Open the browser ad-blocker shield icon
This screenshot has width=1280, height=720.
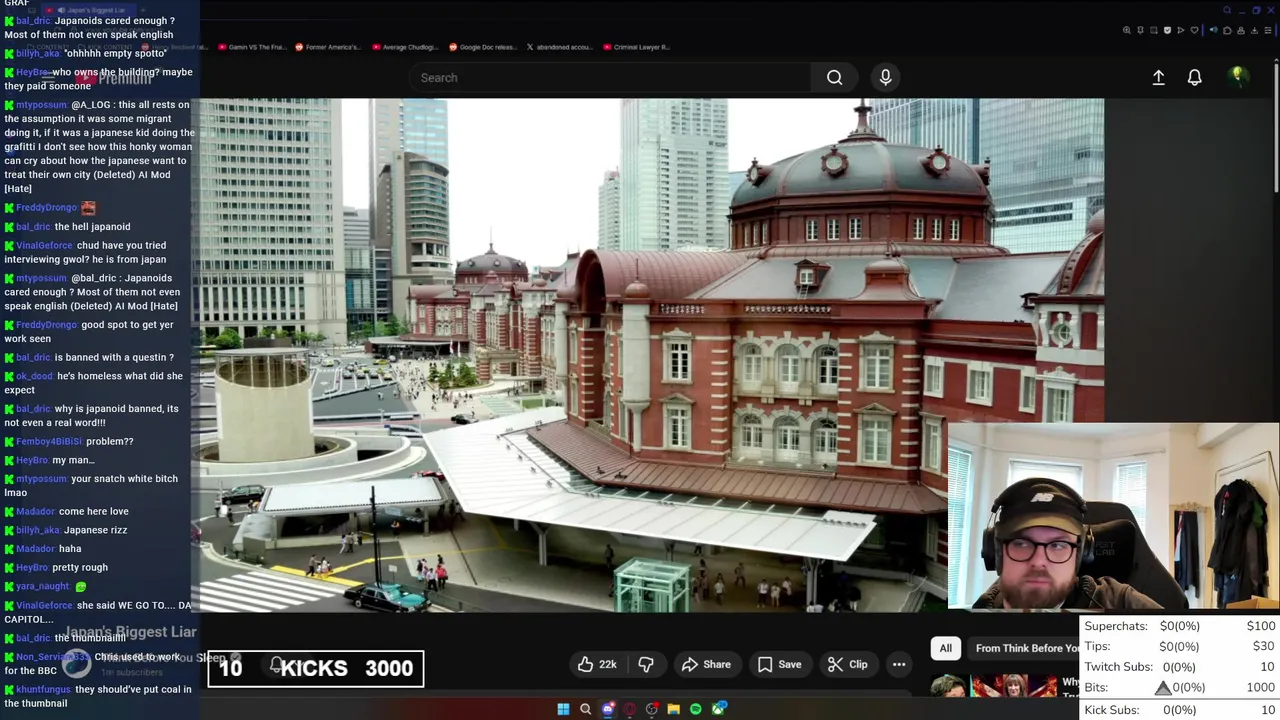point(1167,30)
